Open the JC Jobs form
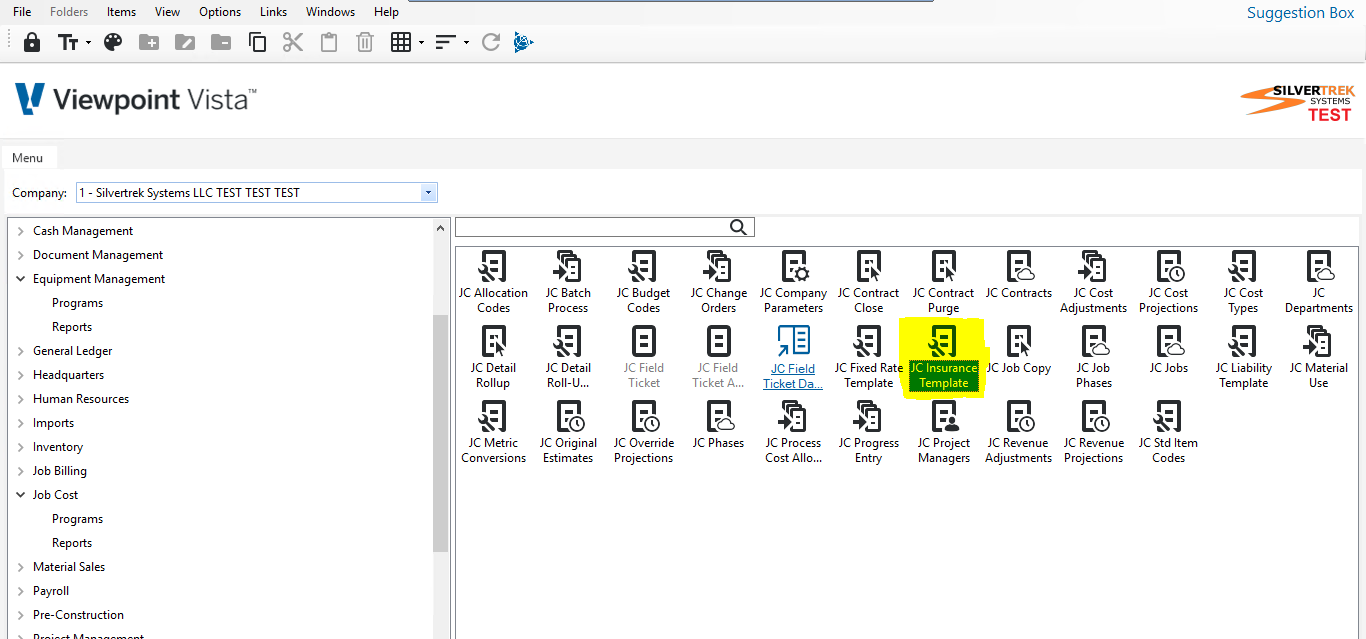 [x=1169, y=350]
